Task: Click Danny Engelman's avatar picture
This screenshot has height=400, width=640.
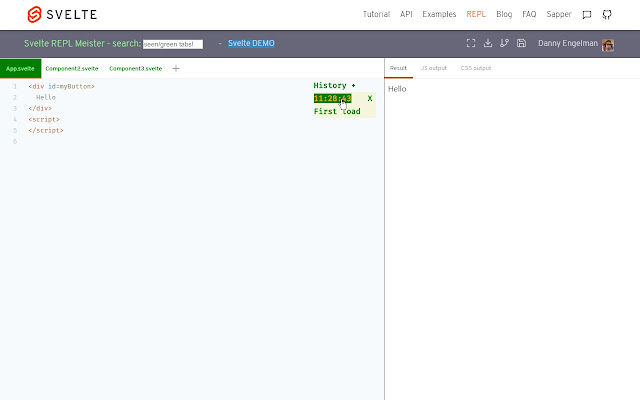Action: pos(608,45)
